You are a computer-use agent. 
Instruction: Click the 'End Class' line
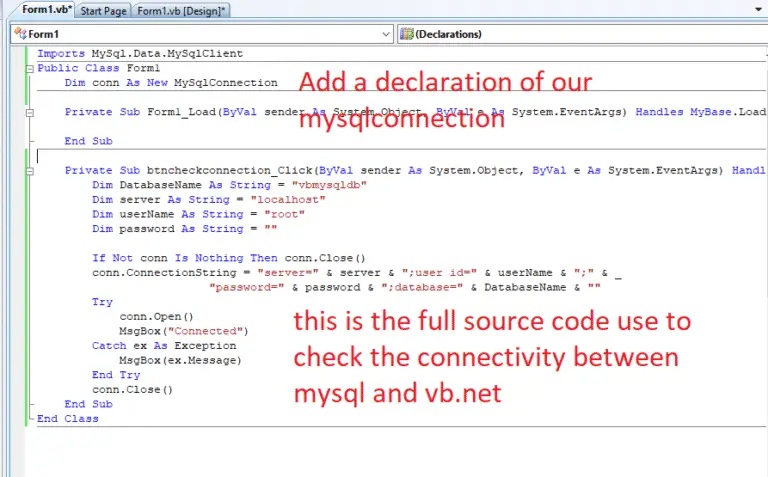(x=68, y=418)
